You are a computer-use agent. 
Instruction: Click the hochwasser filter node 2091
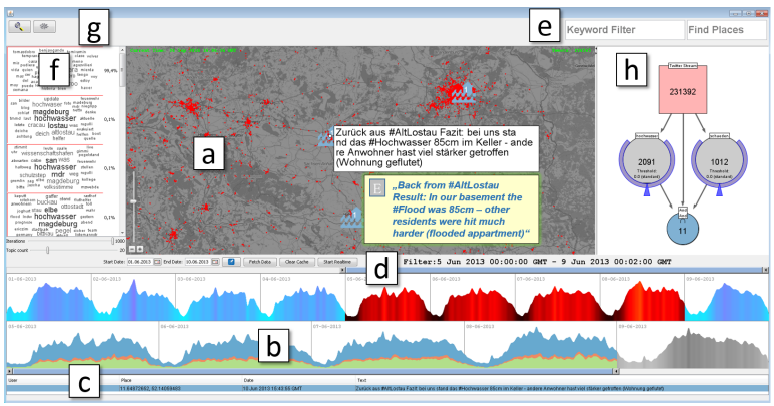[646, 162]
